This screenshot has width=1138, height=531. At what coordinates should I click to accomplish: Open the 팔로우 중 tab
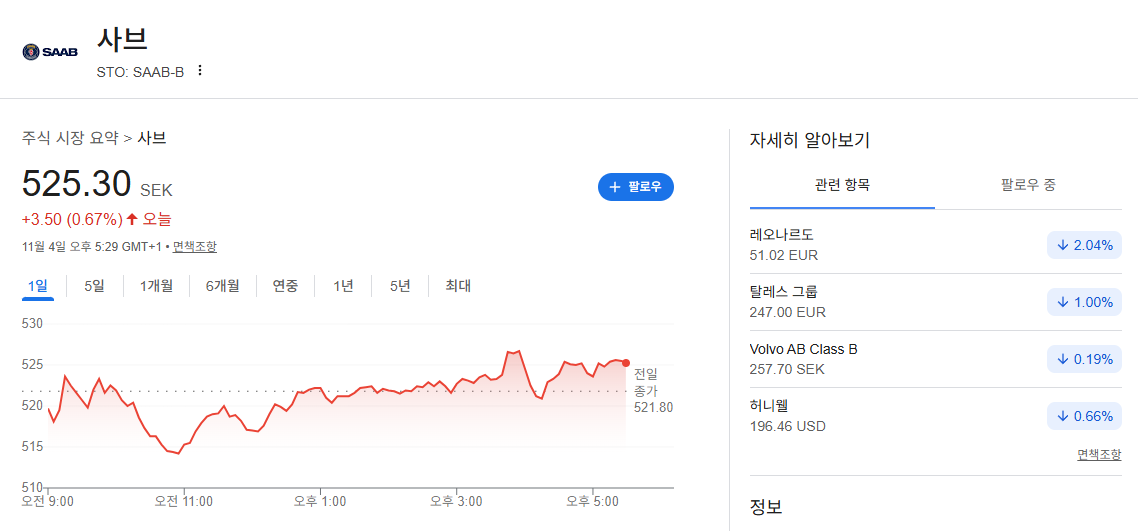point(1028,185)
